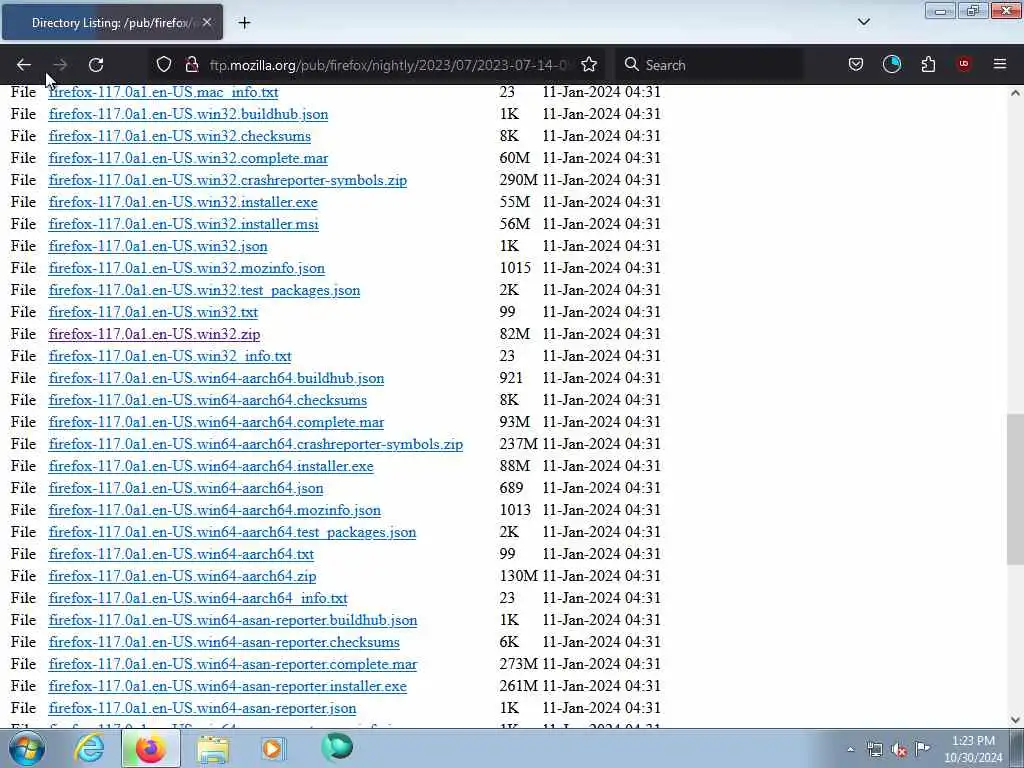Viewport: 1024px width, 768px height.
Task: Open win64-asan-reporter.buildhub.json link
Action: (232, 620)
